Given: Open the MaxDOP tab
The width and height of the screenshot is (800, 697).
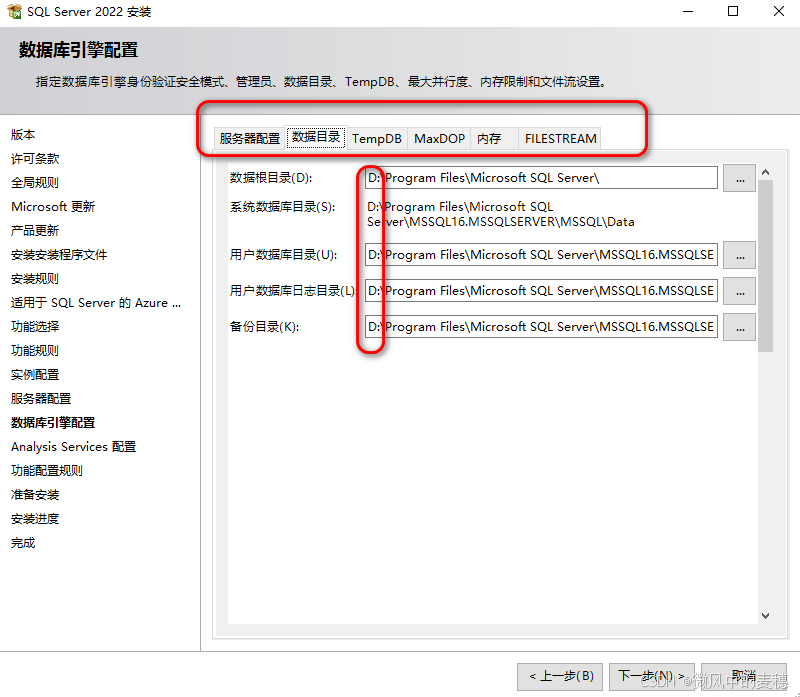Looking at the screenshot, I should tap(439, 138).
